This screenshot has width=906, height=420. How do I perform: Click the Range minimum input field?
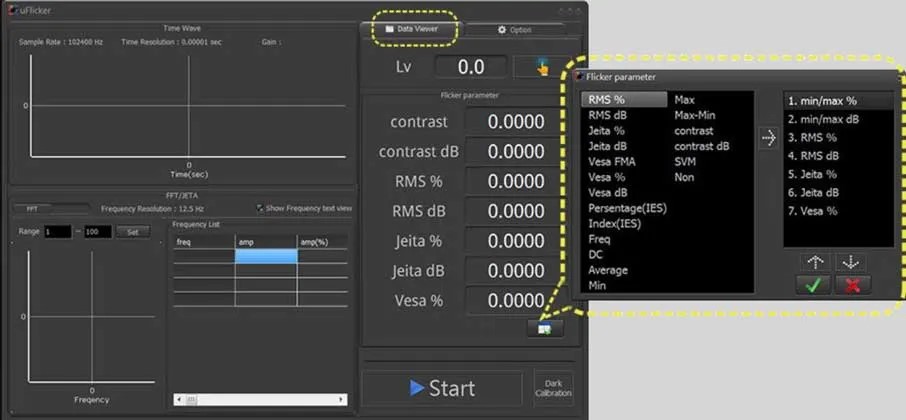56,232
